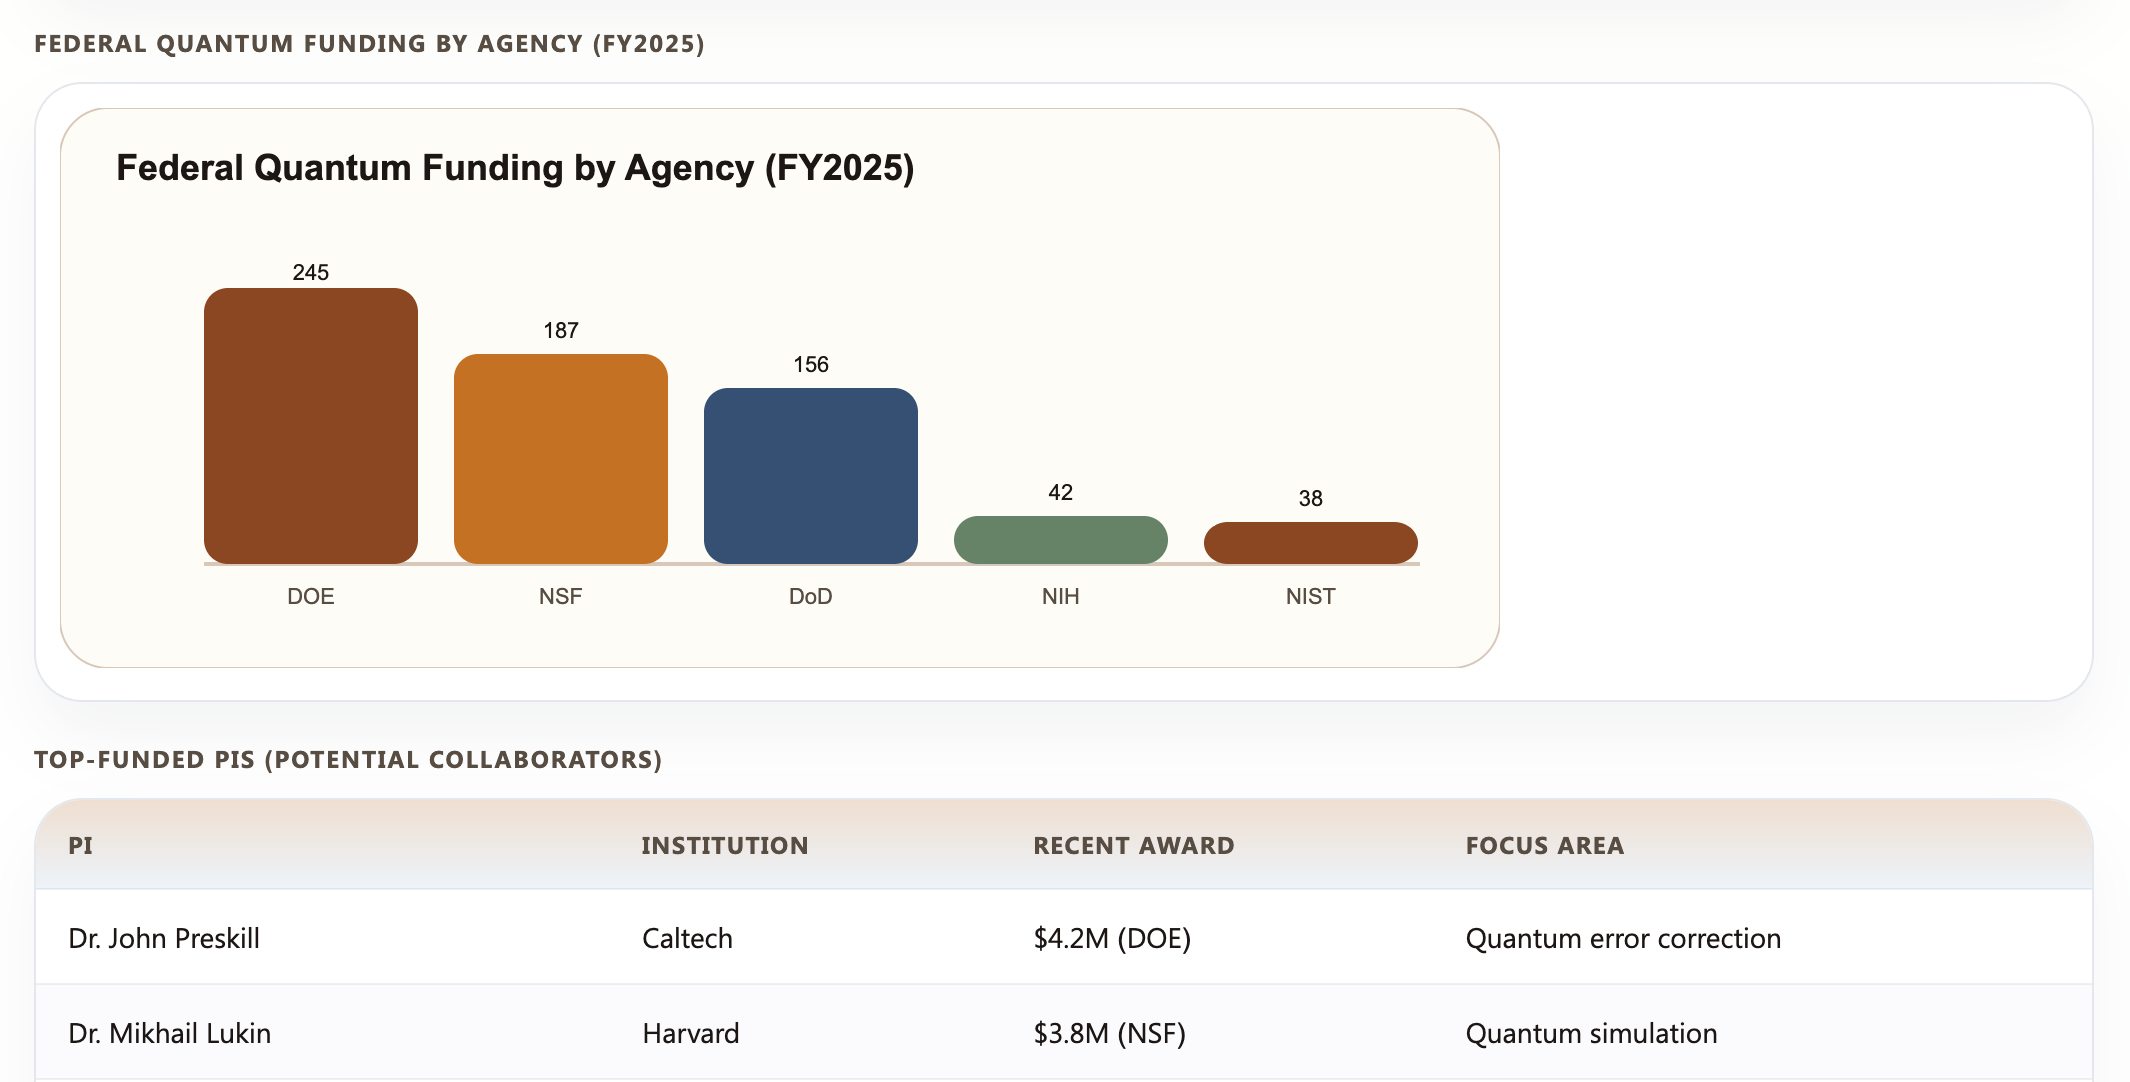Click the DoD axis label below the bar
The width and height of the screenshot is (2130, 1082).
pos(810,596)
